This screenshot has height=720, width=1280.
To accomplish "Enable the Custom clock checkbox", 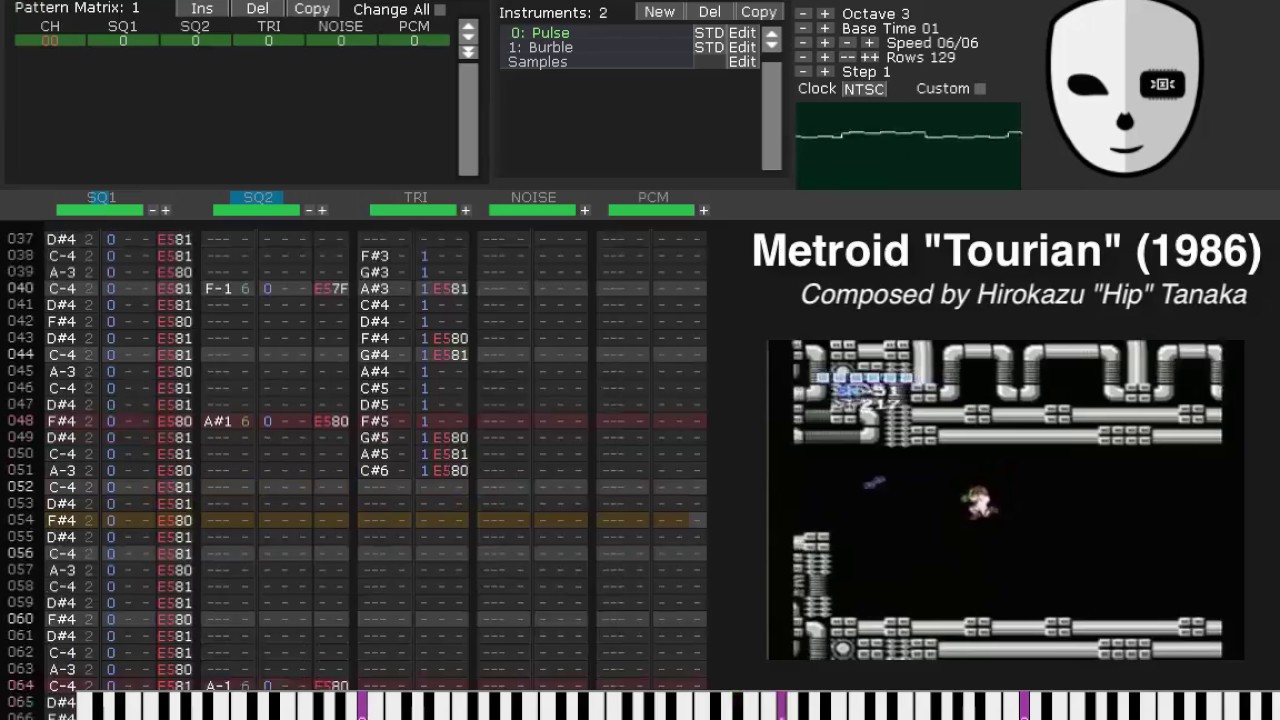I will 980,89.
